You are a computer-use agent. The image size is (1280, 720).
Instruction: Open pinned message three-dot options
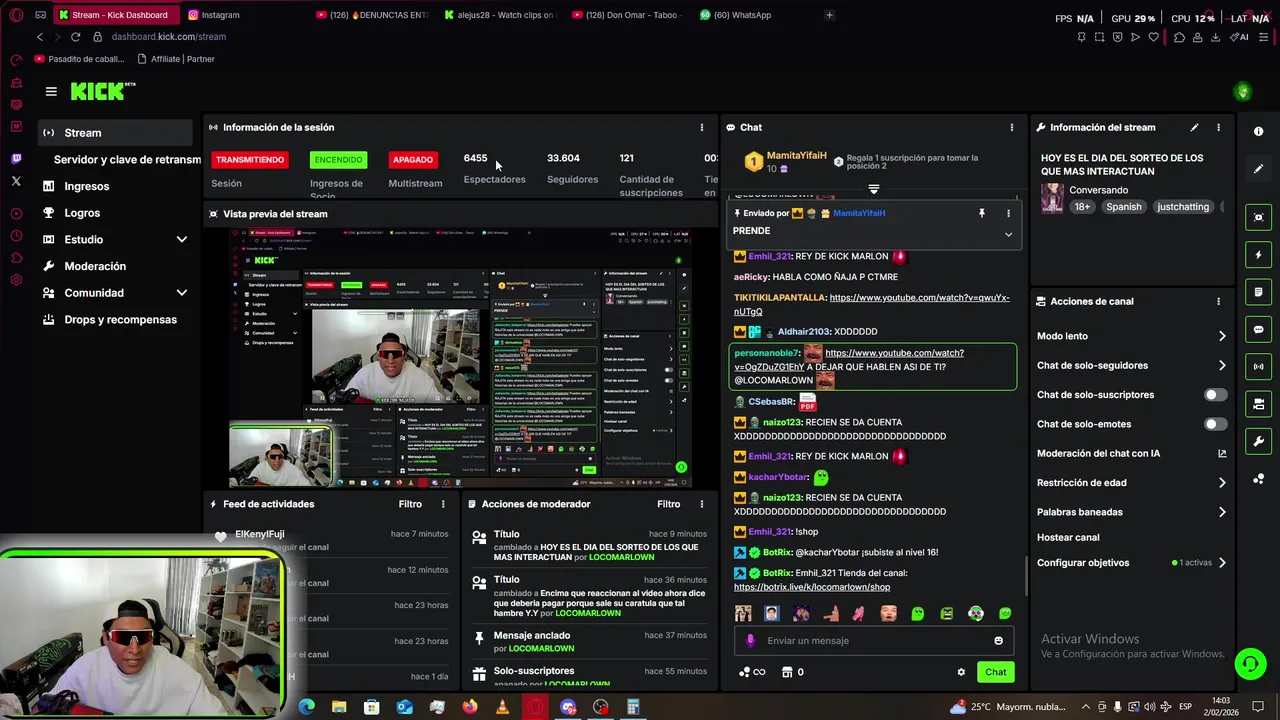[x=1008, y=213]
